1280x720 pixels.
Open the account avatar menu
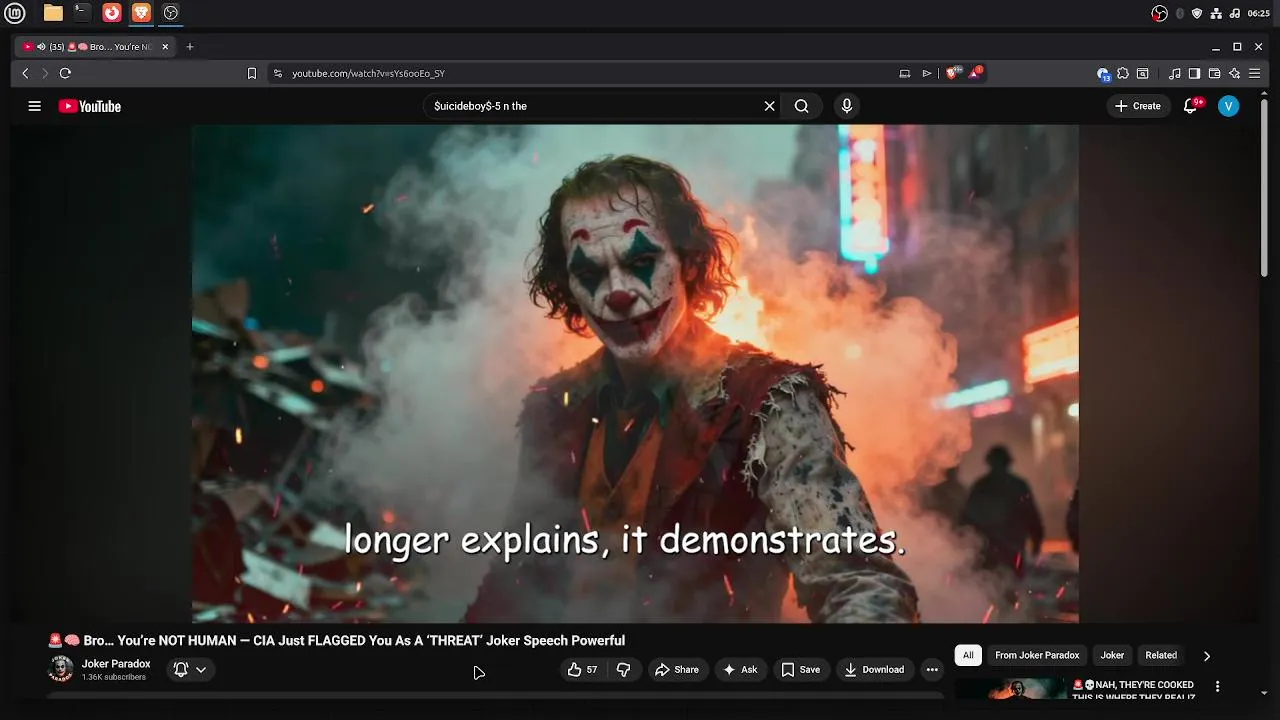[1228, 106]
